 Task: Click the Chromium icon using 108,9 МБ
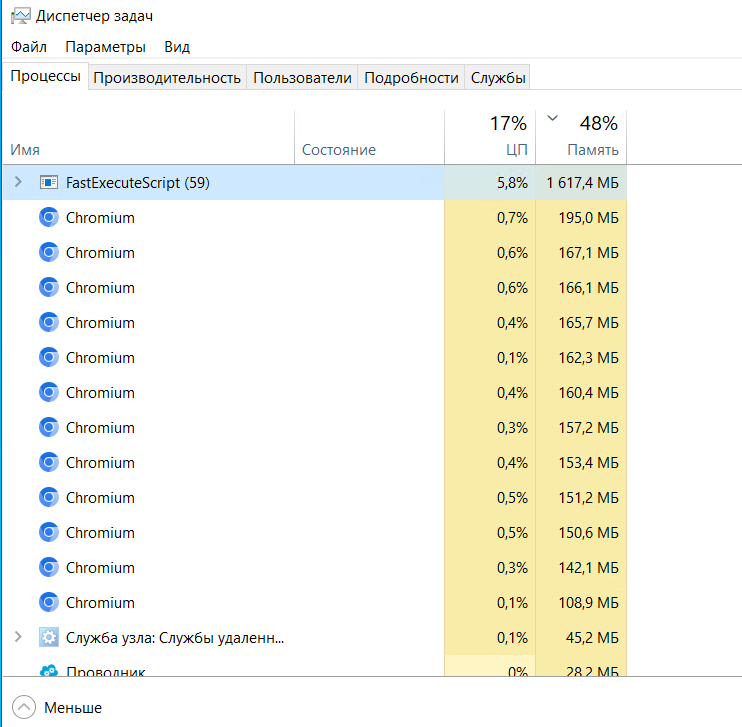pyautogui.click(x=49, y=603)
